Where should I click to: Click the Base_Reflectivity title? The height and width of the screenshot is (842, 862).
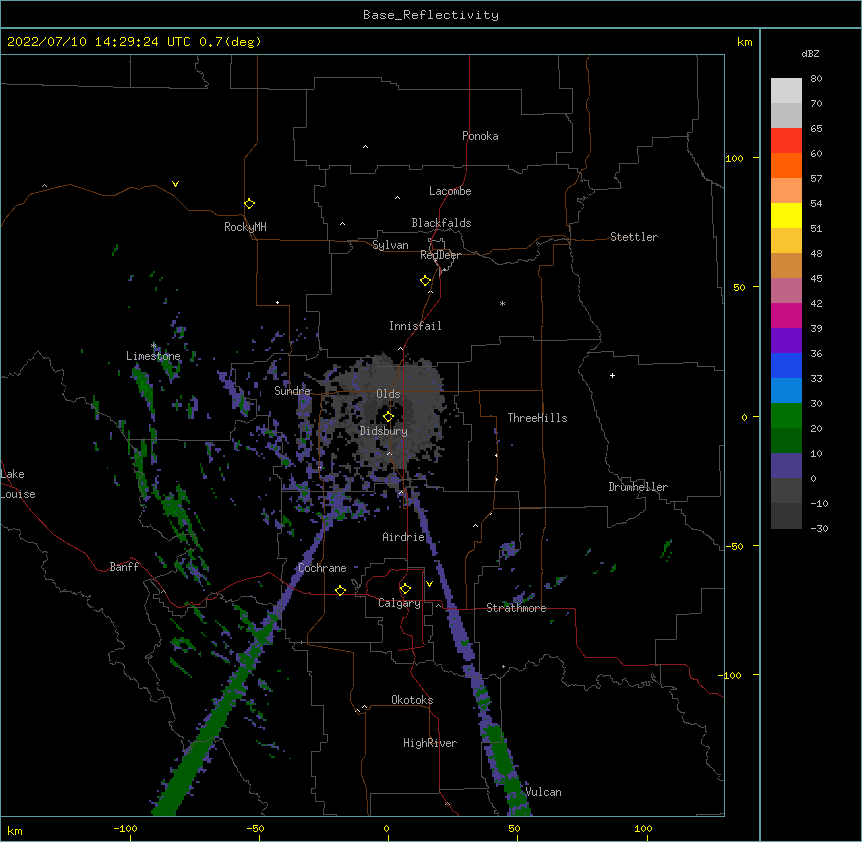431,15
